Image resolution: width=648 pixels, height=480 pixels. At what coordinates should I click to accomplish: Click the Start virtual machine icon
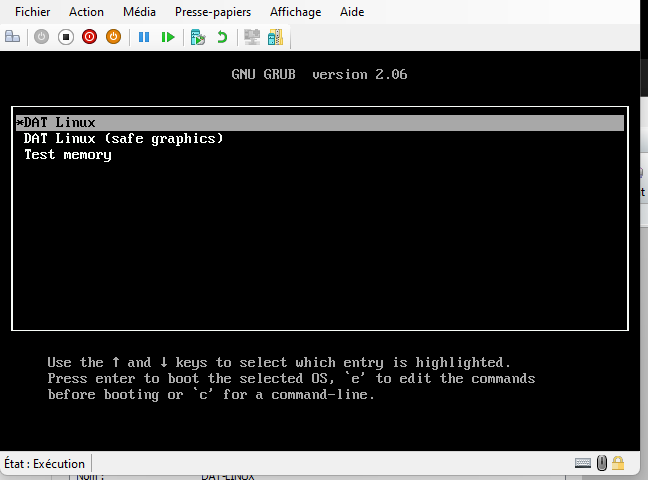[x=41, y=37]
